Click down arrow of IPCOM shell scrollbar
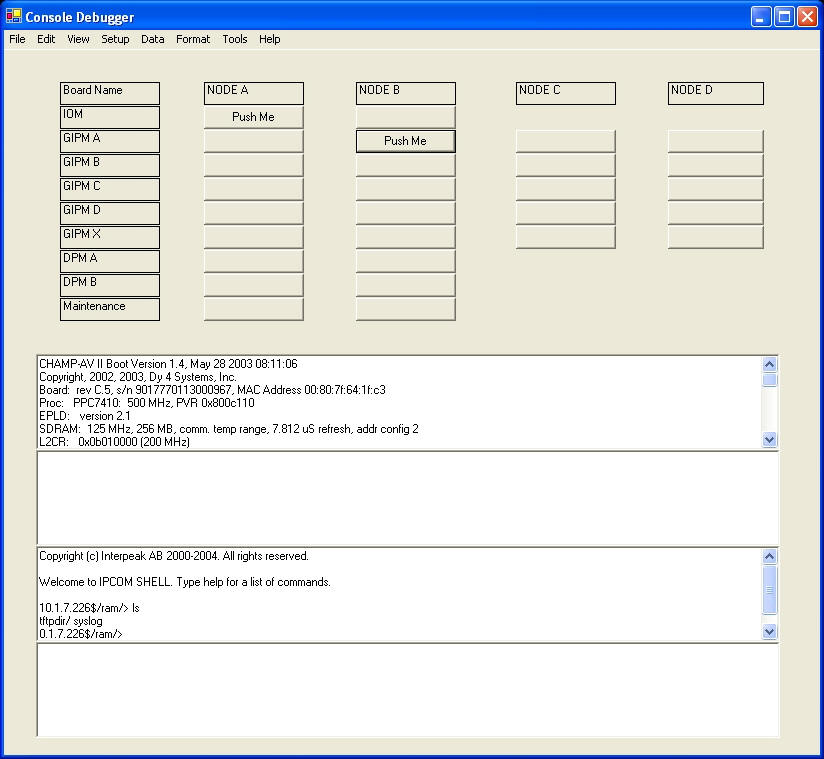This screenshot has height=759, width=824. pos(769,632)
